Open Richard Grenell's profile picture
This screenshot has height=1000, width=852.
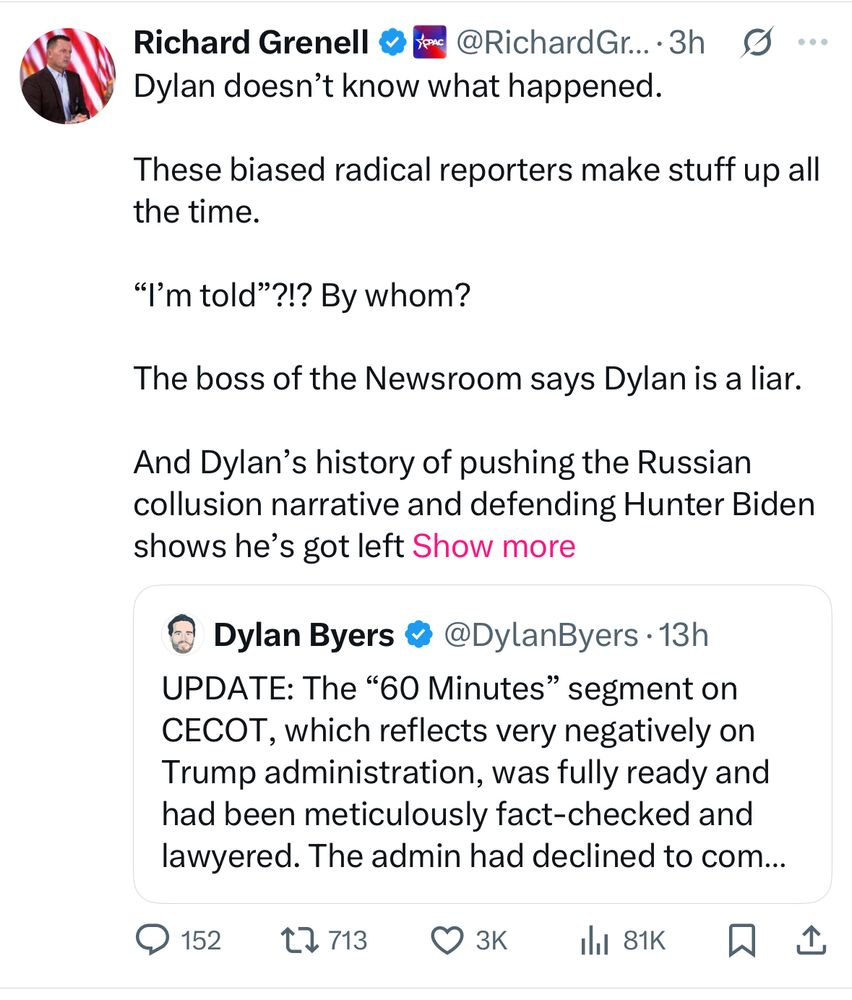click(x=66, y=75)
